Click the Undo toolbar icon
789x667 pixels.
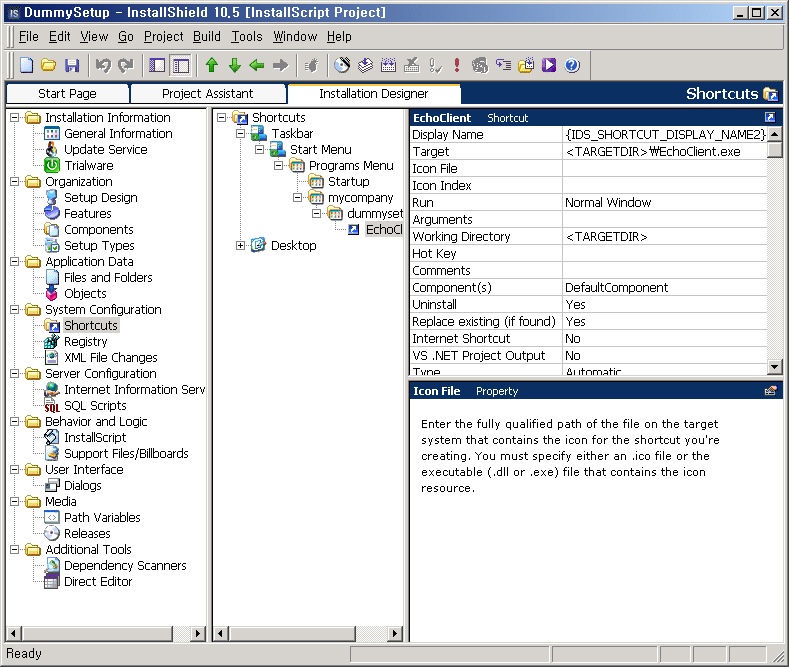103,65
